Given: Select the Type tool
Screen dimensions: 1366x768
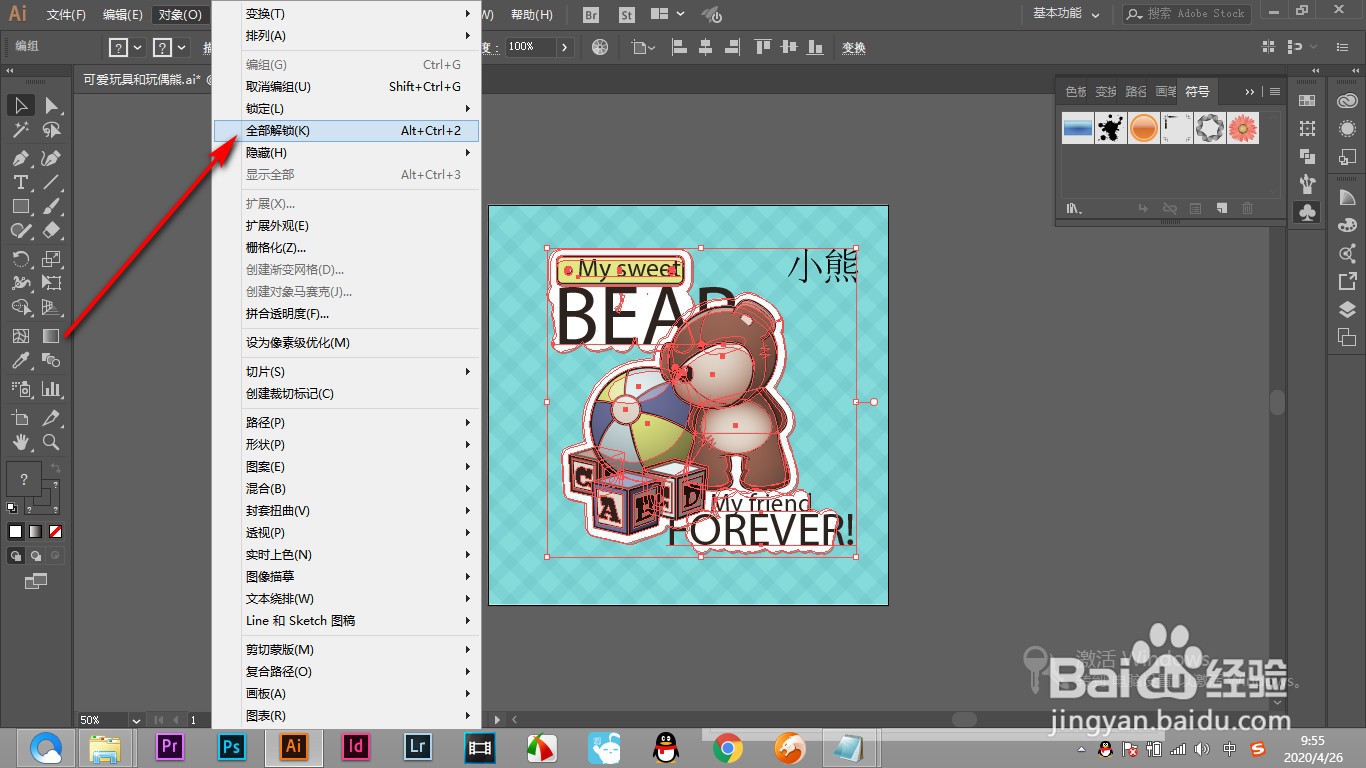Looking at the screenshot, I should point(21,182).
